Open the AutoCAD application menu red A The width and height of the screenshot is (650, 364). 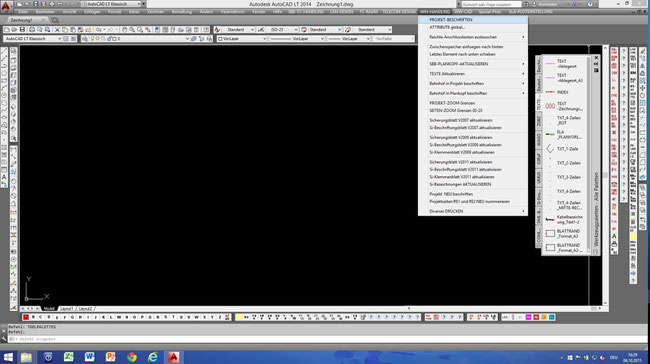point(5,6)
